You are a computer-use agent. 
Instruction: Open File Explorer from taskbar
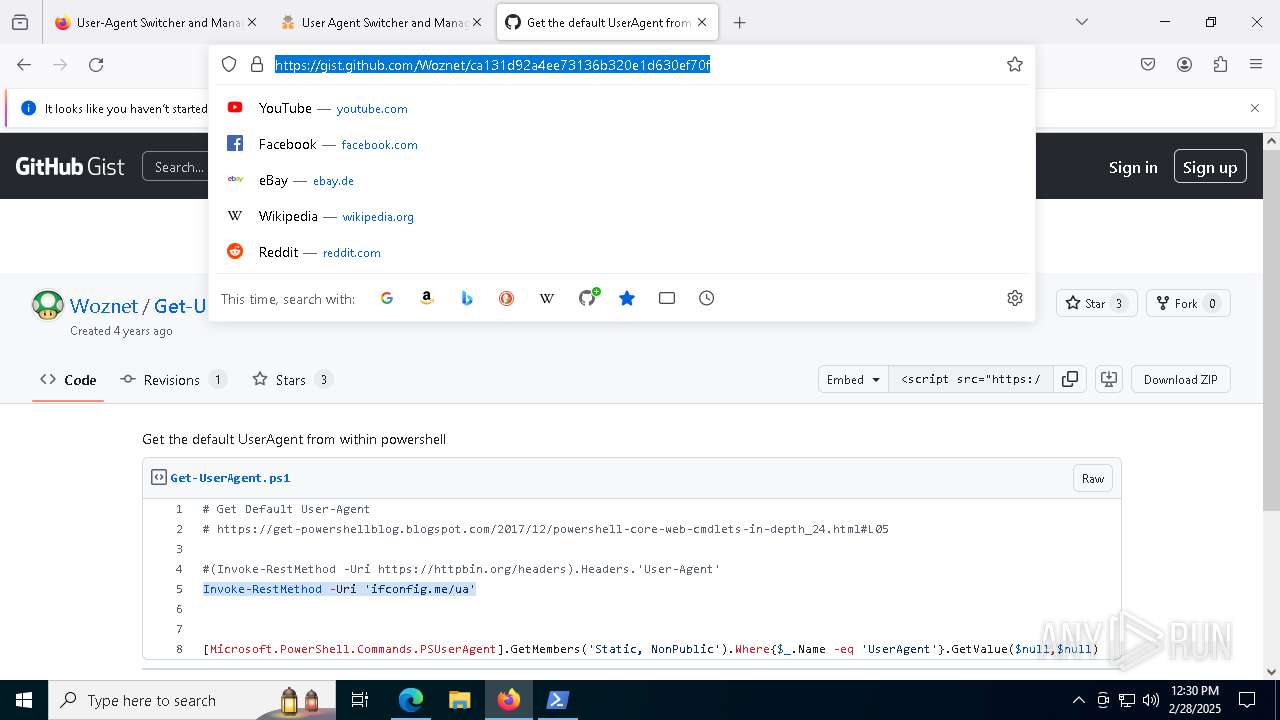(459, 700)
